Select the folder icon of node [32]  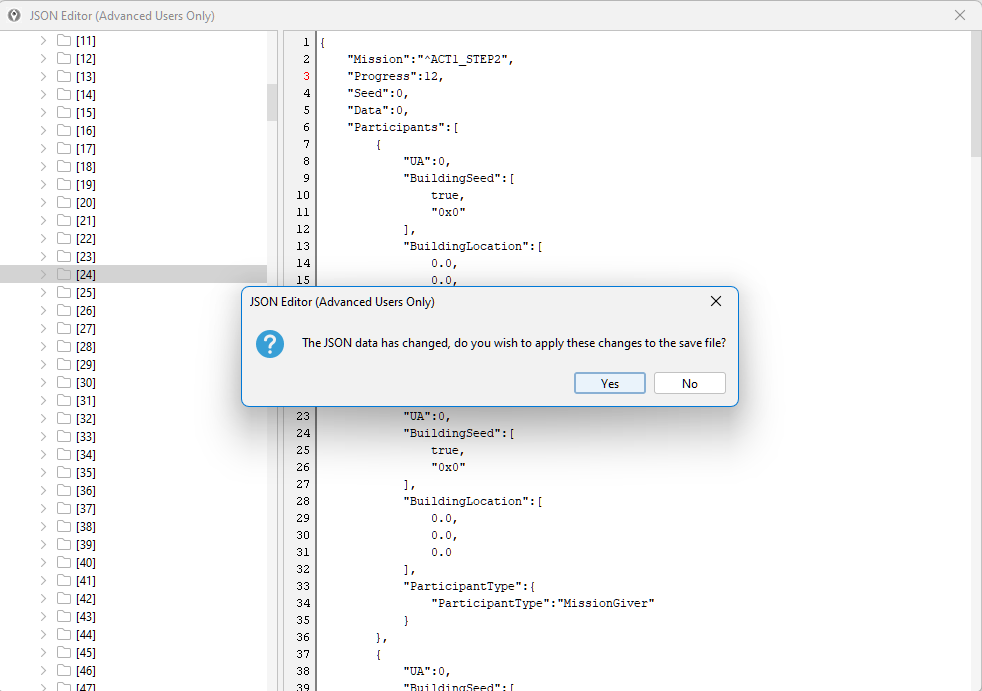point(64,418)
